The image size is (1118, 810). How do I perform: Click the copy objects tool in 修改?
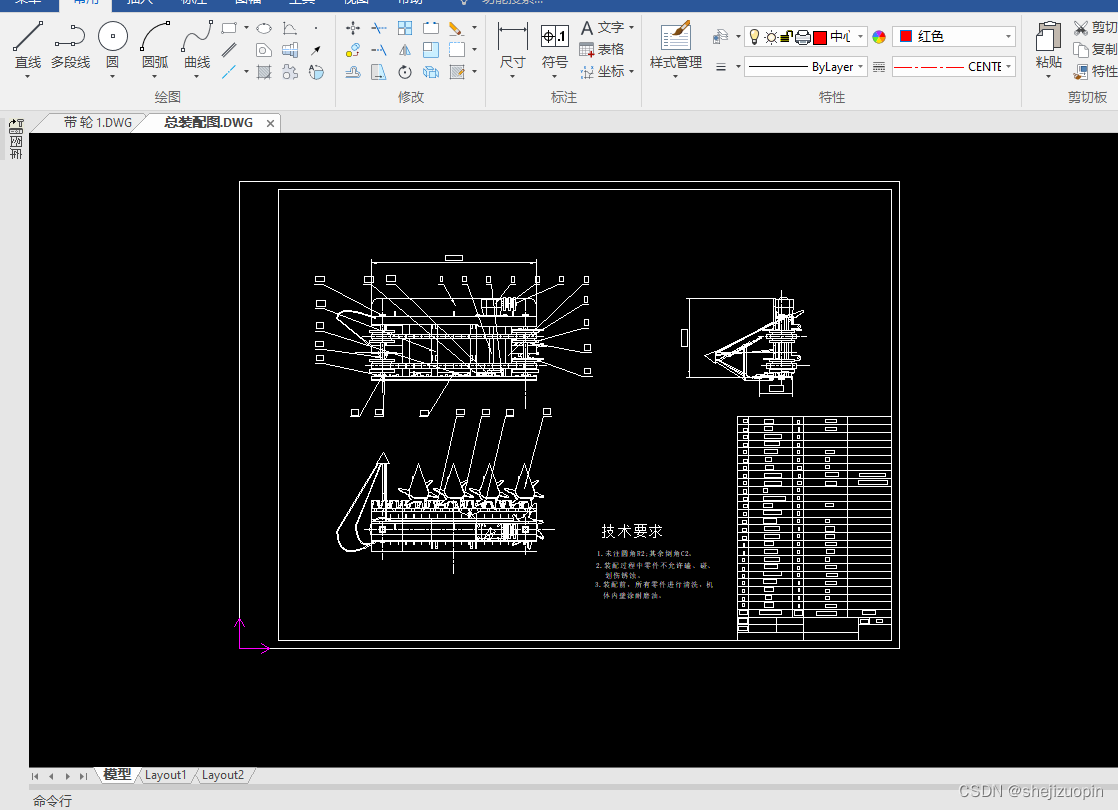tap(352, 50)
